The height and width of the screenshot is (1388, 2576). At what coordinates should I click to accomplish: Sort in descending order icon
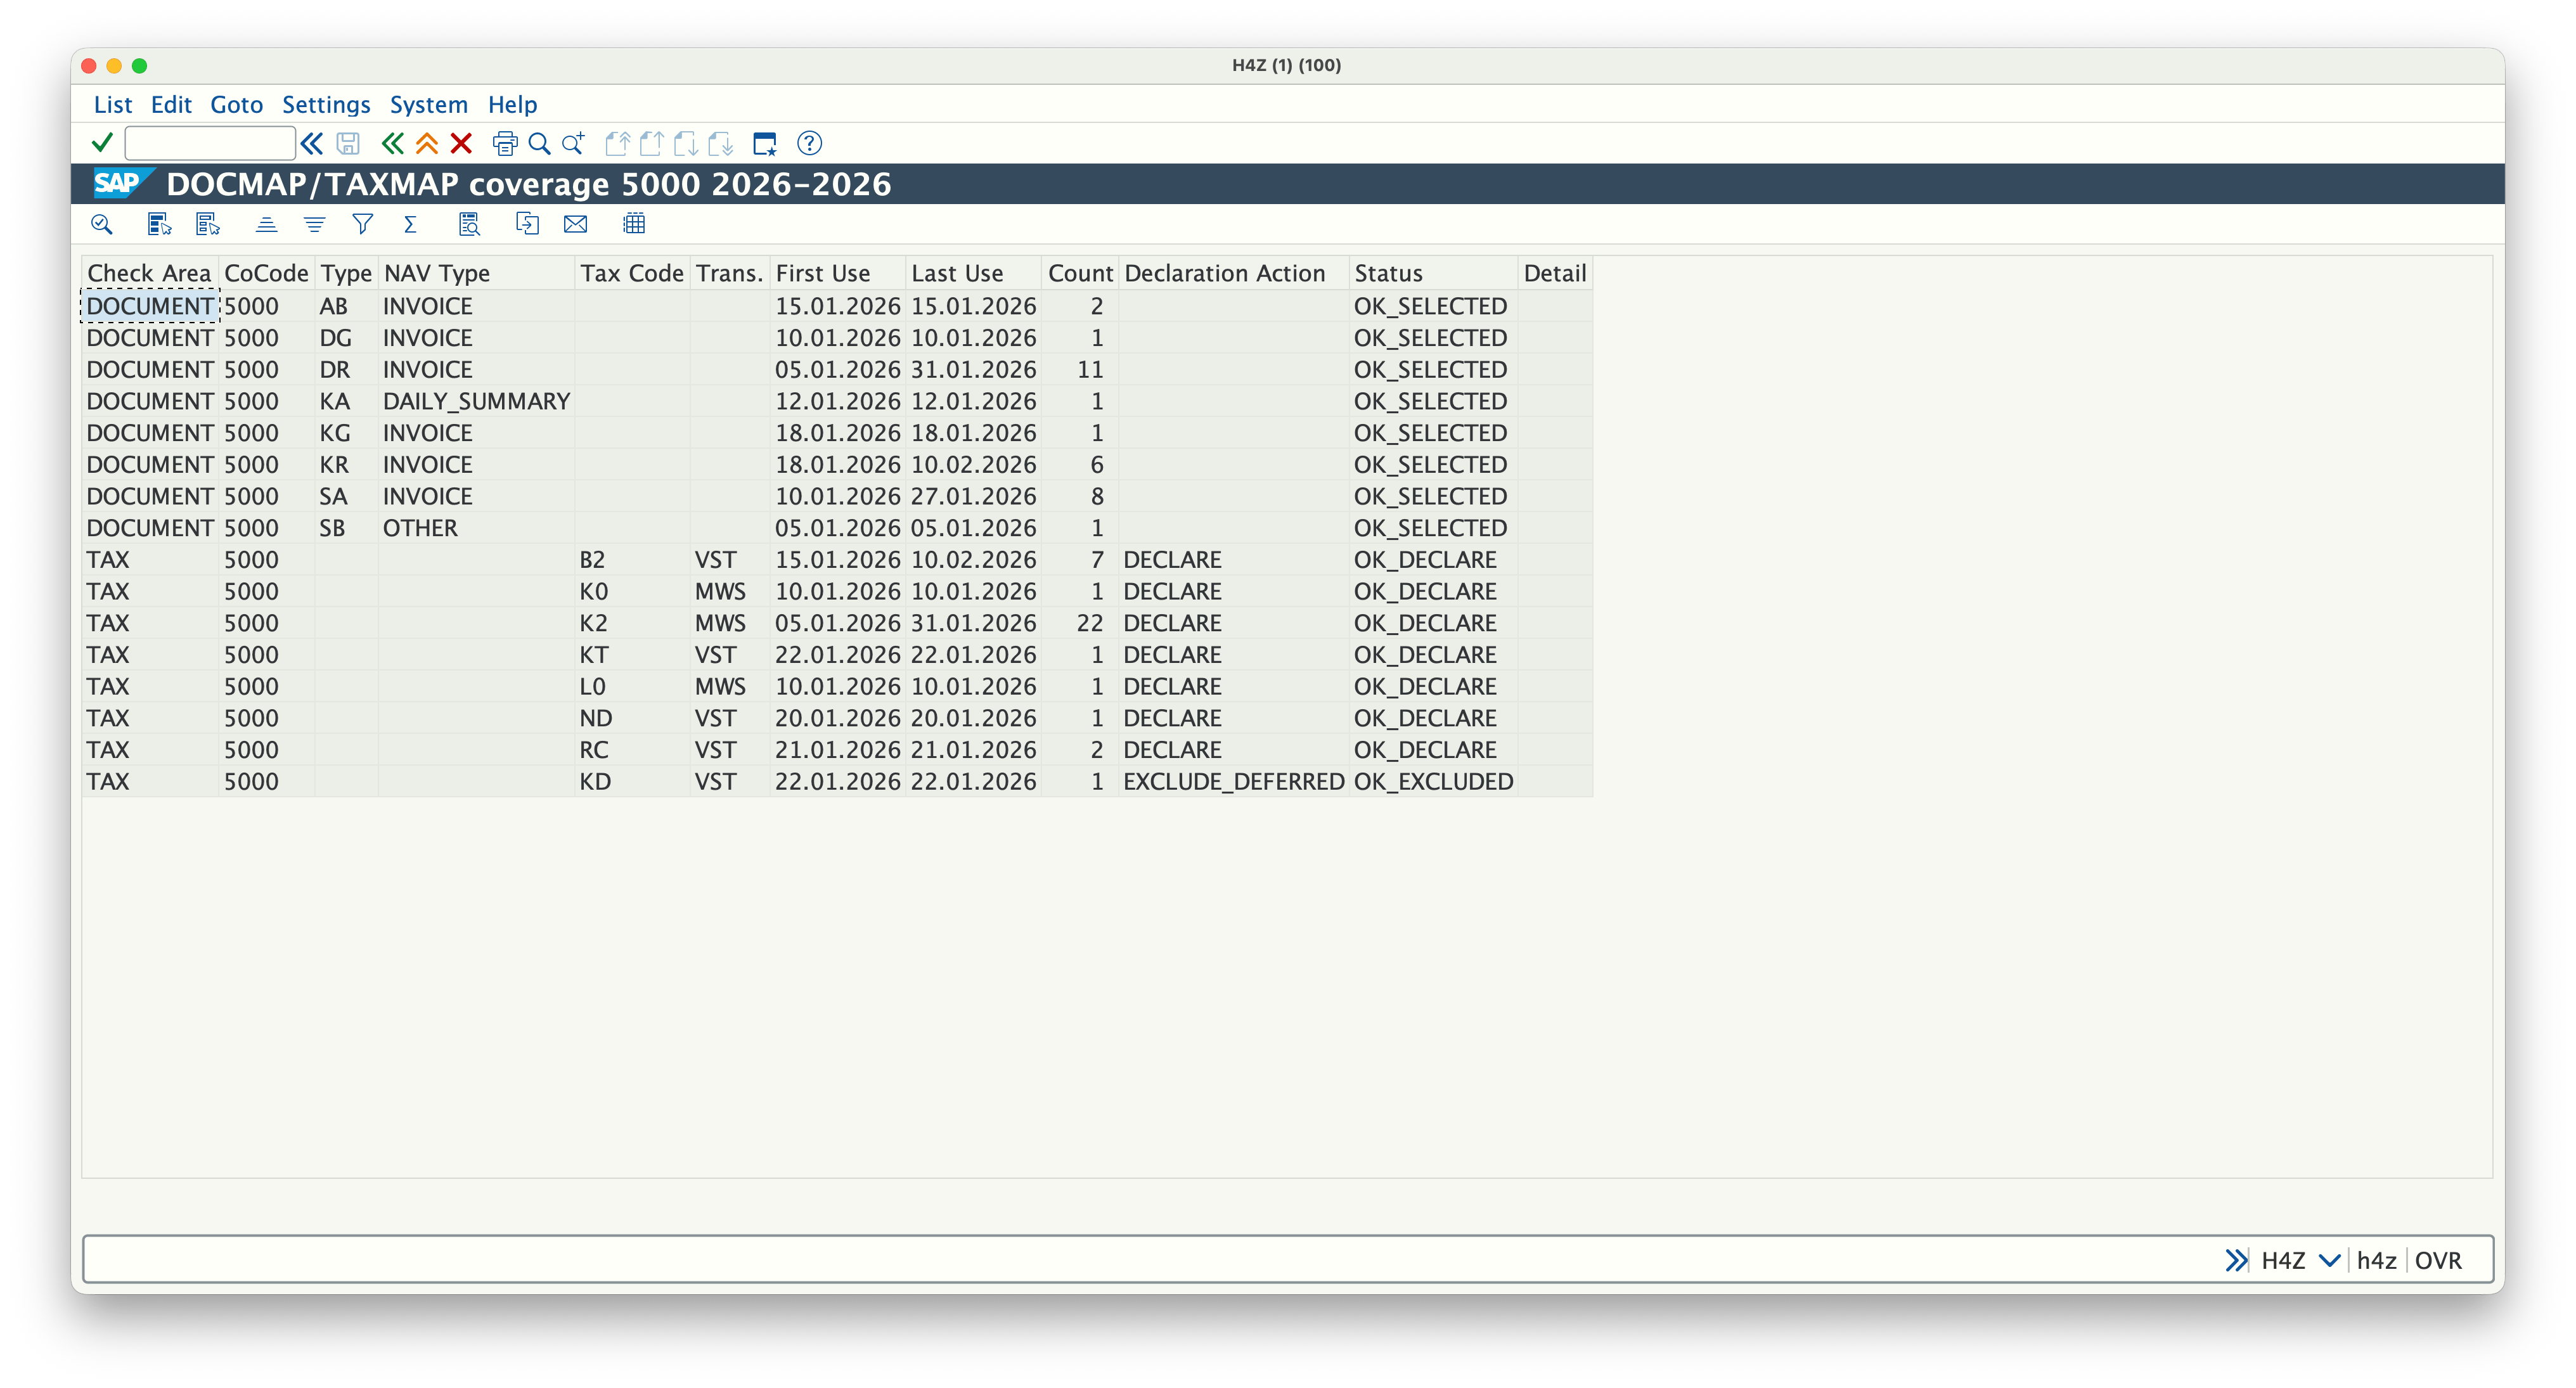pyautogui.click(x=314, y=224)
